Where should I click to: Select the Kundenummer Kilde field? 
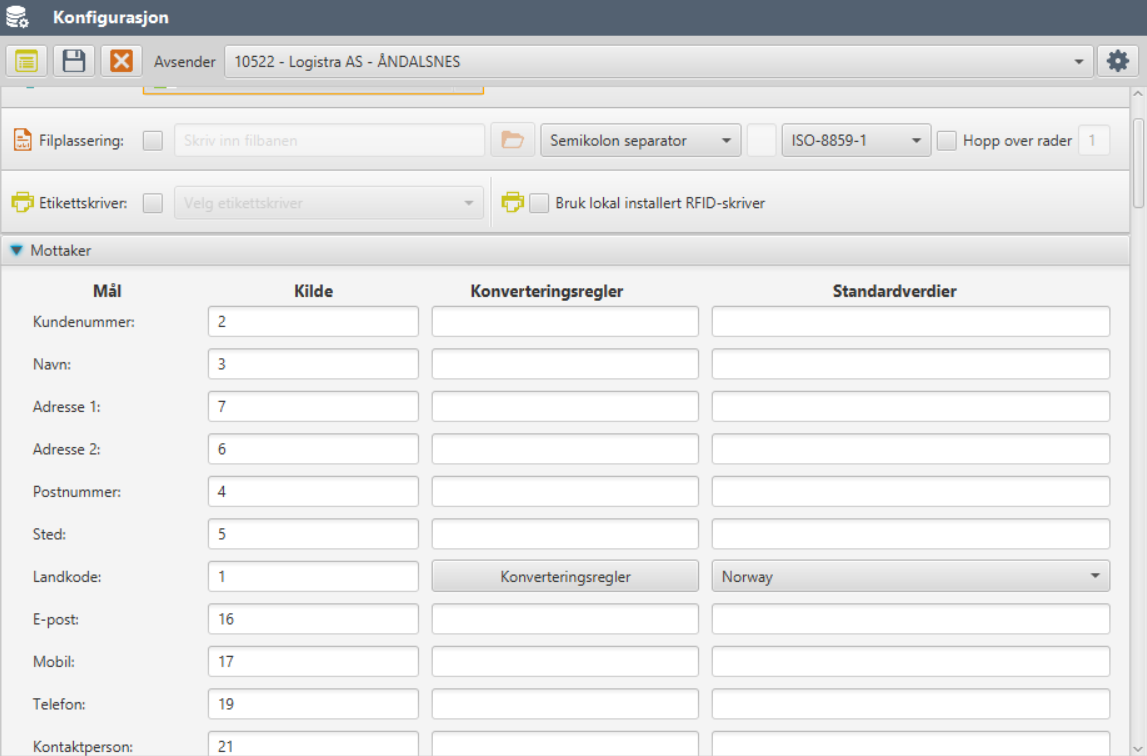[x=312, y=320]
